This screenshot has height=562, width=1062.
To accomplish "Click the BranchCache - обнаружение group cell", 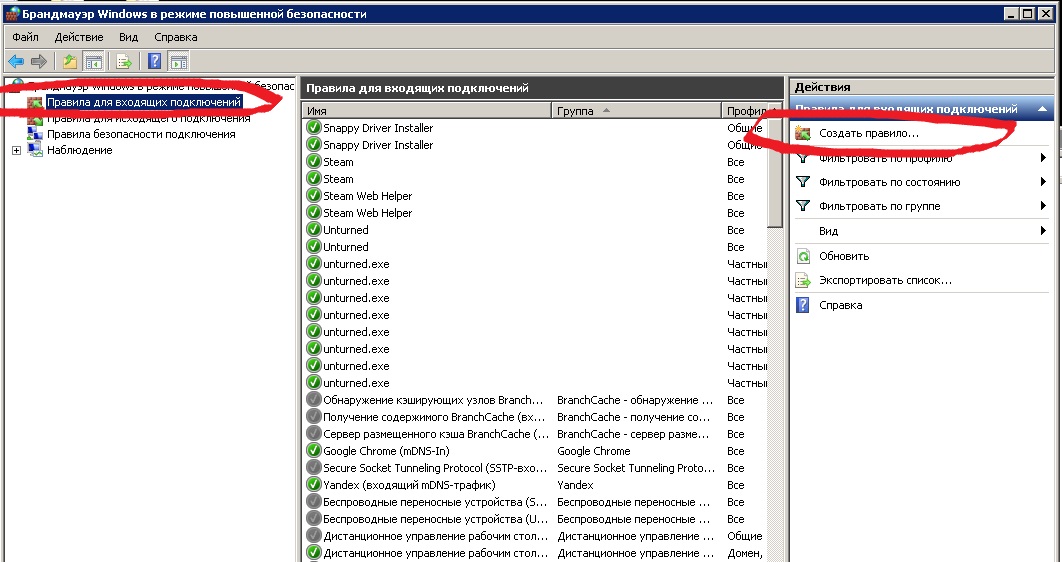I will [635, 400].
